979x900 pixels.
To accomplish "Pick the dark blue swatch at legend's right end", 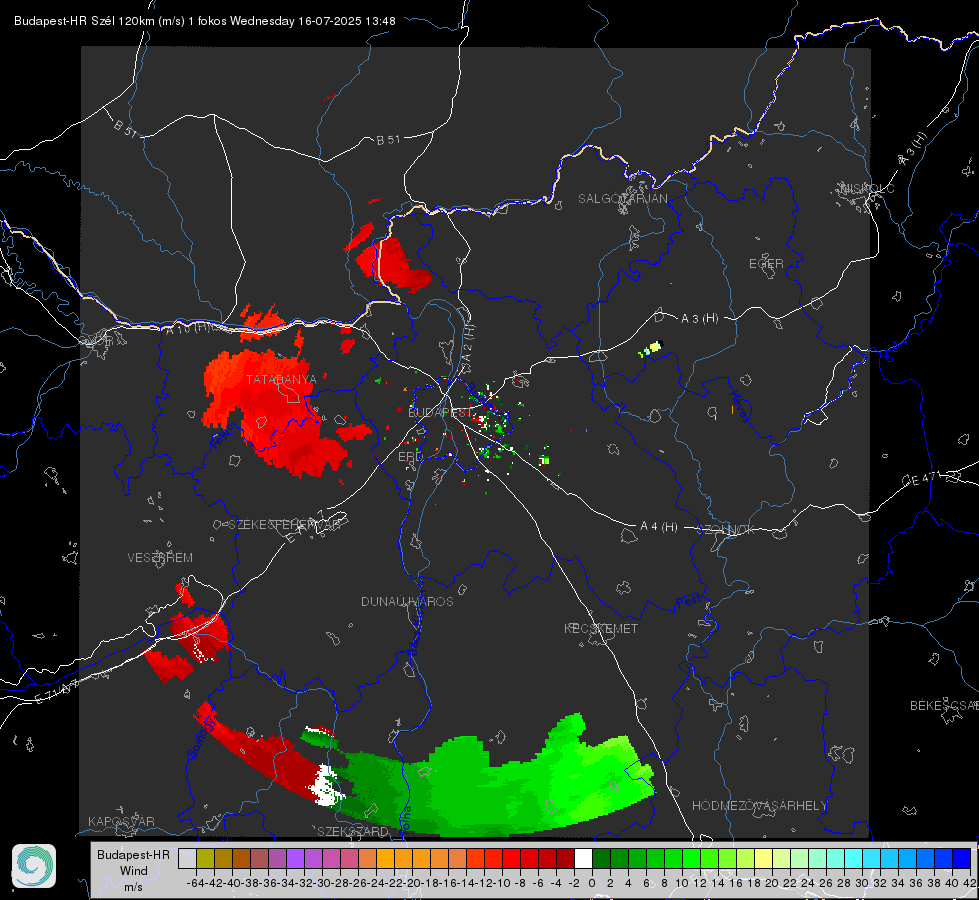I will coord(962,859).
